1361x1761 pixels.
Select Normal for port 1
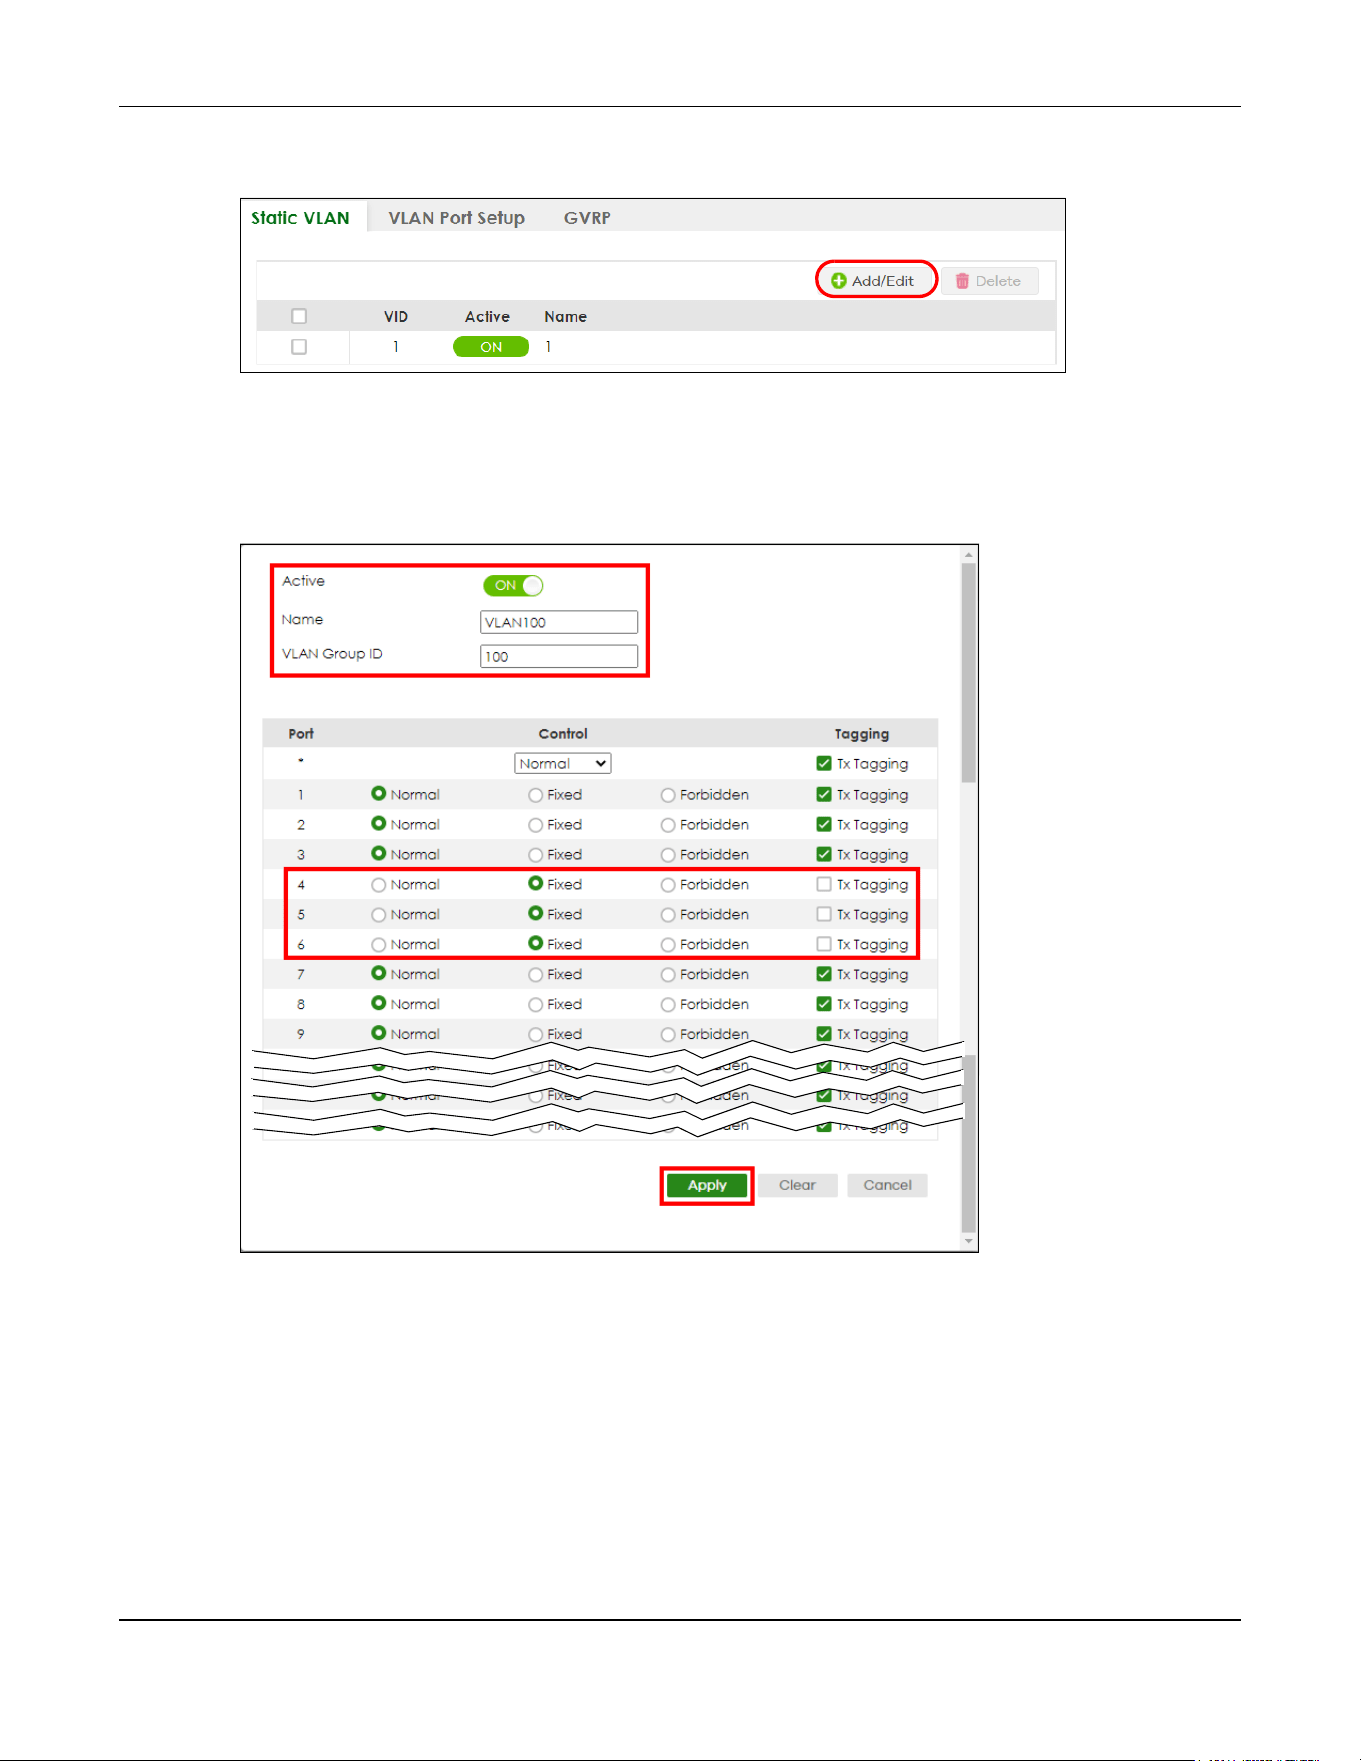click(378, 794)
